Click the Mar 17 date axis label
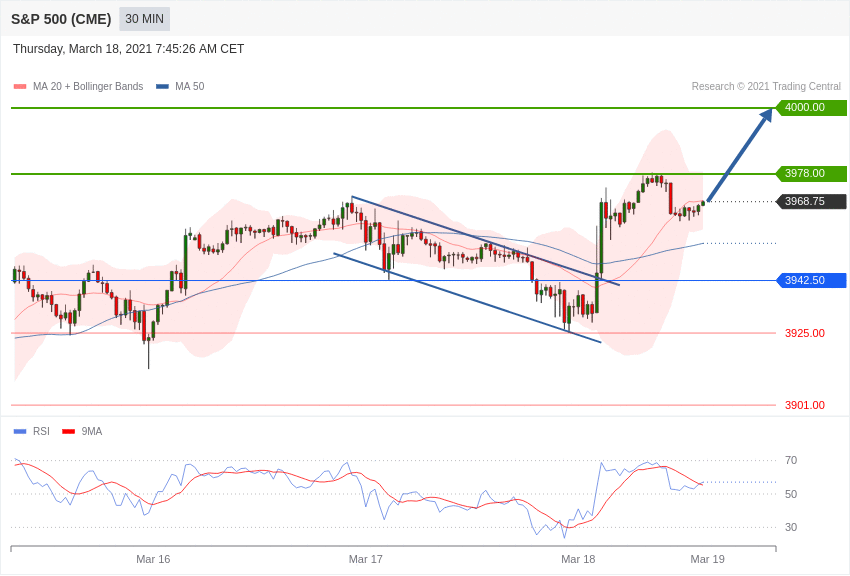Image resolution: width=850 pixels, height=576 pixels. [x=365, y=559]
